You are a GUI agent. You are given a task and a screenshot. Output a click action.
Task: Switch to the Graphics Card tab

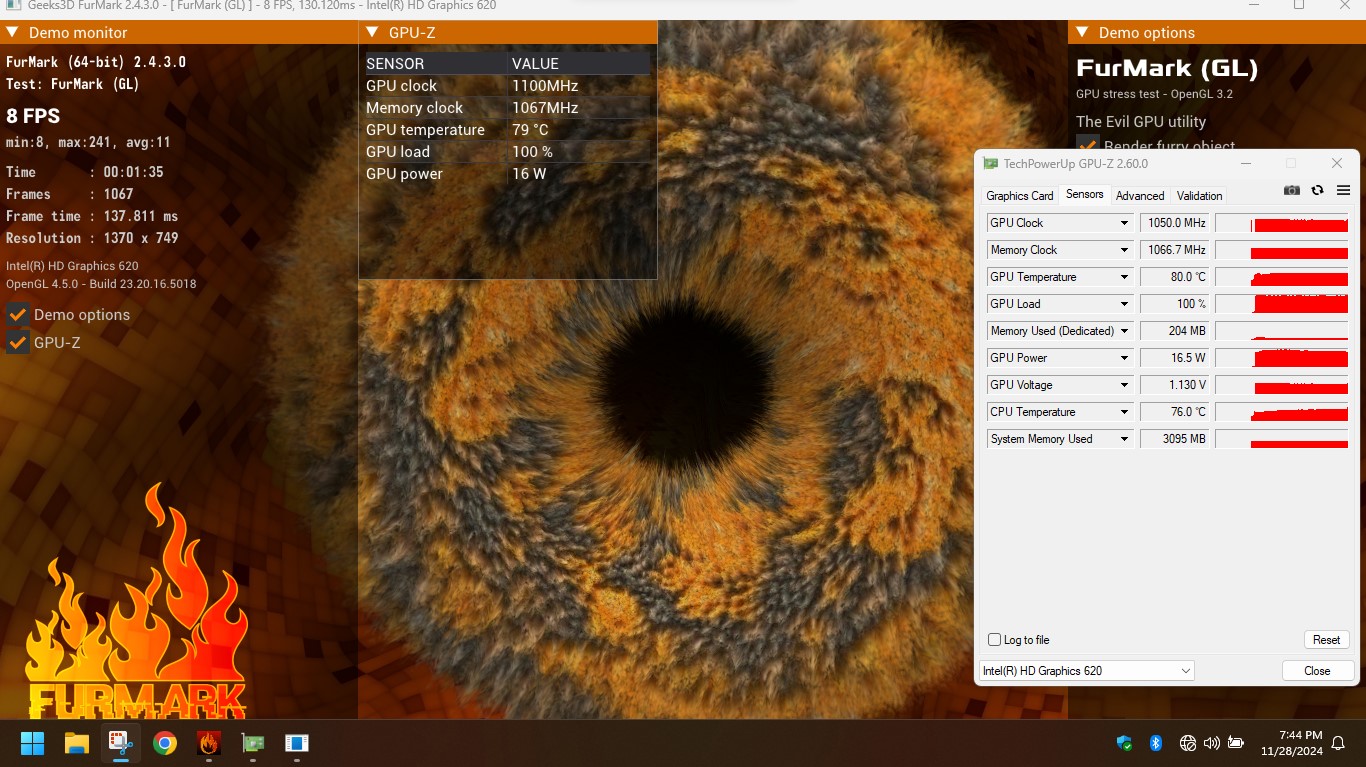pyautogui.click(x=1019, y=196)
